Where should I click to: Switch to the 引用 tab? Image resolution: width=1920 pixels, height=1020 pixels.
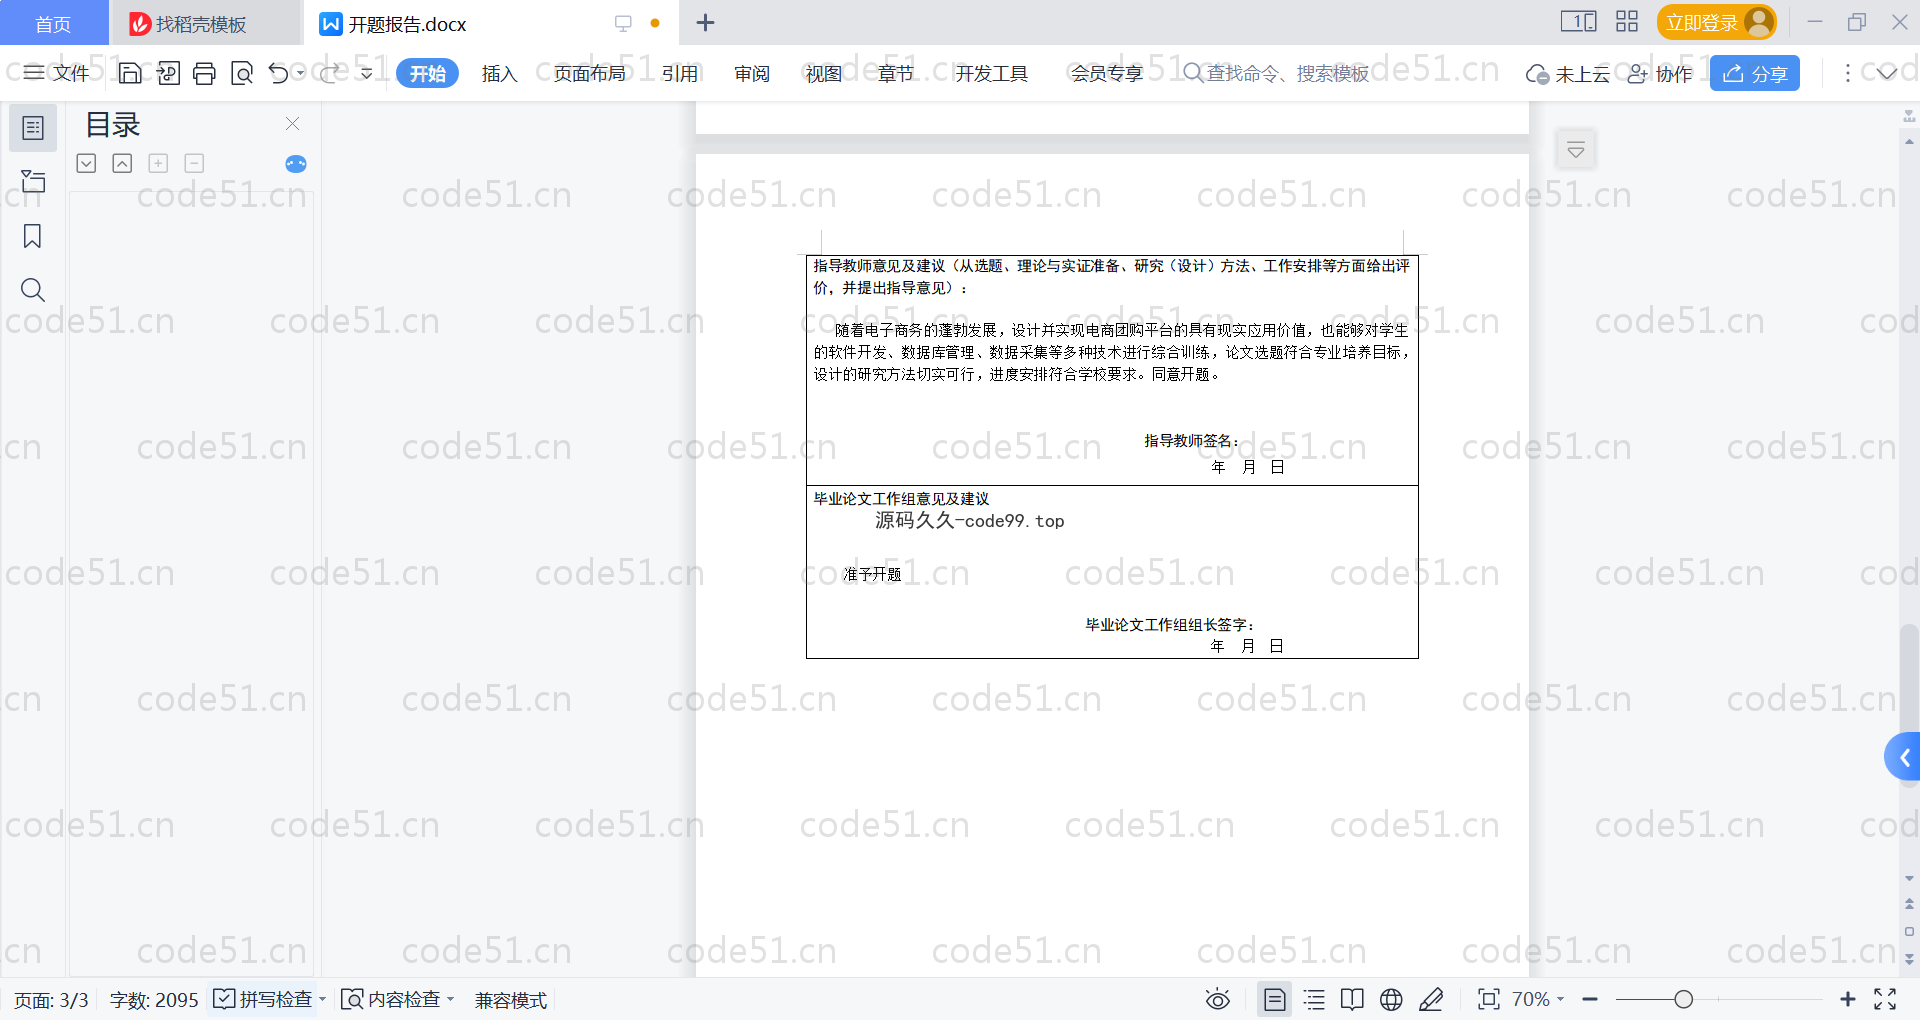tap(680, 73)
